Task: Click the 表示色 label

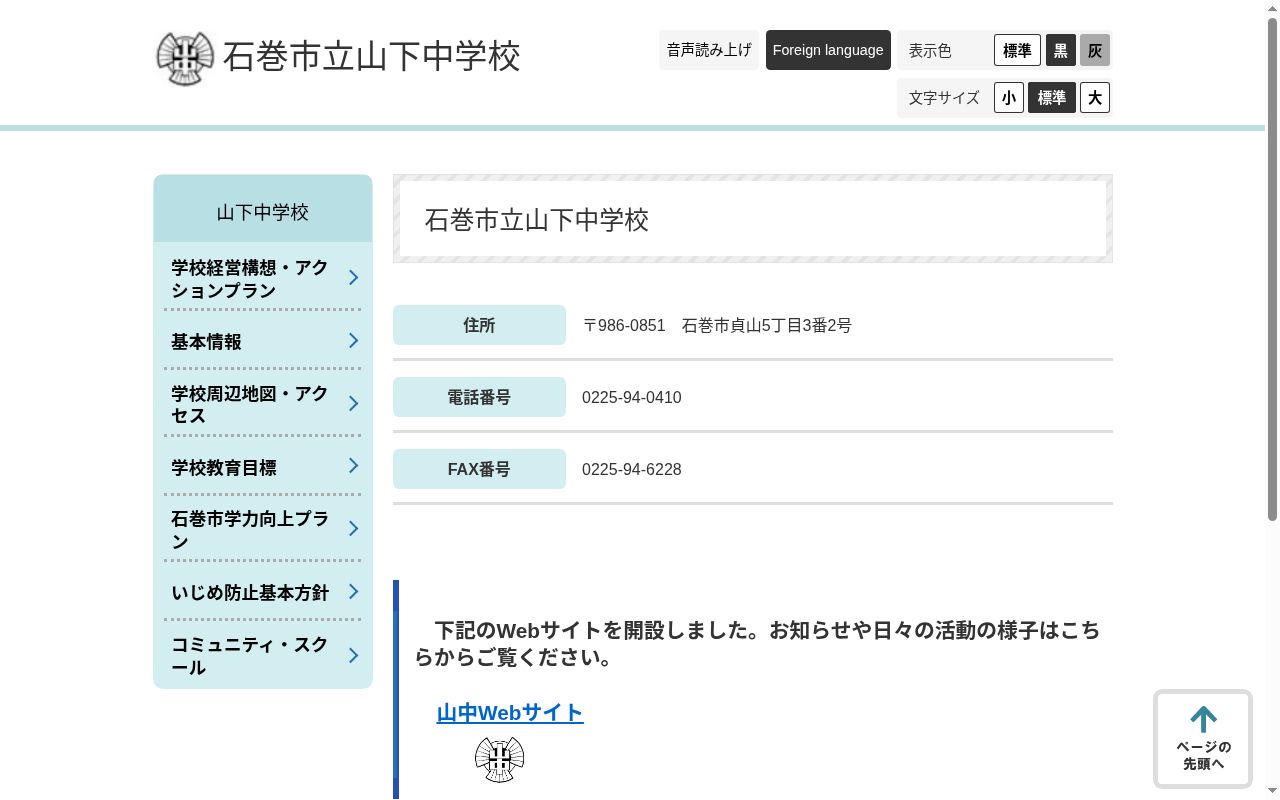Action: point(930,50)
